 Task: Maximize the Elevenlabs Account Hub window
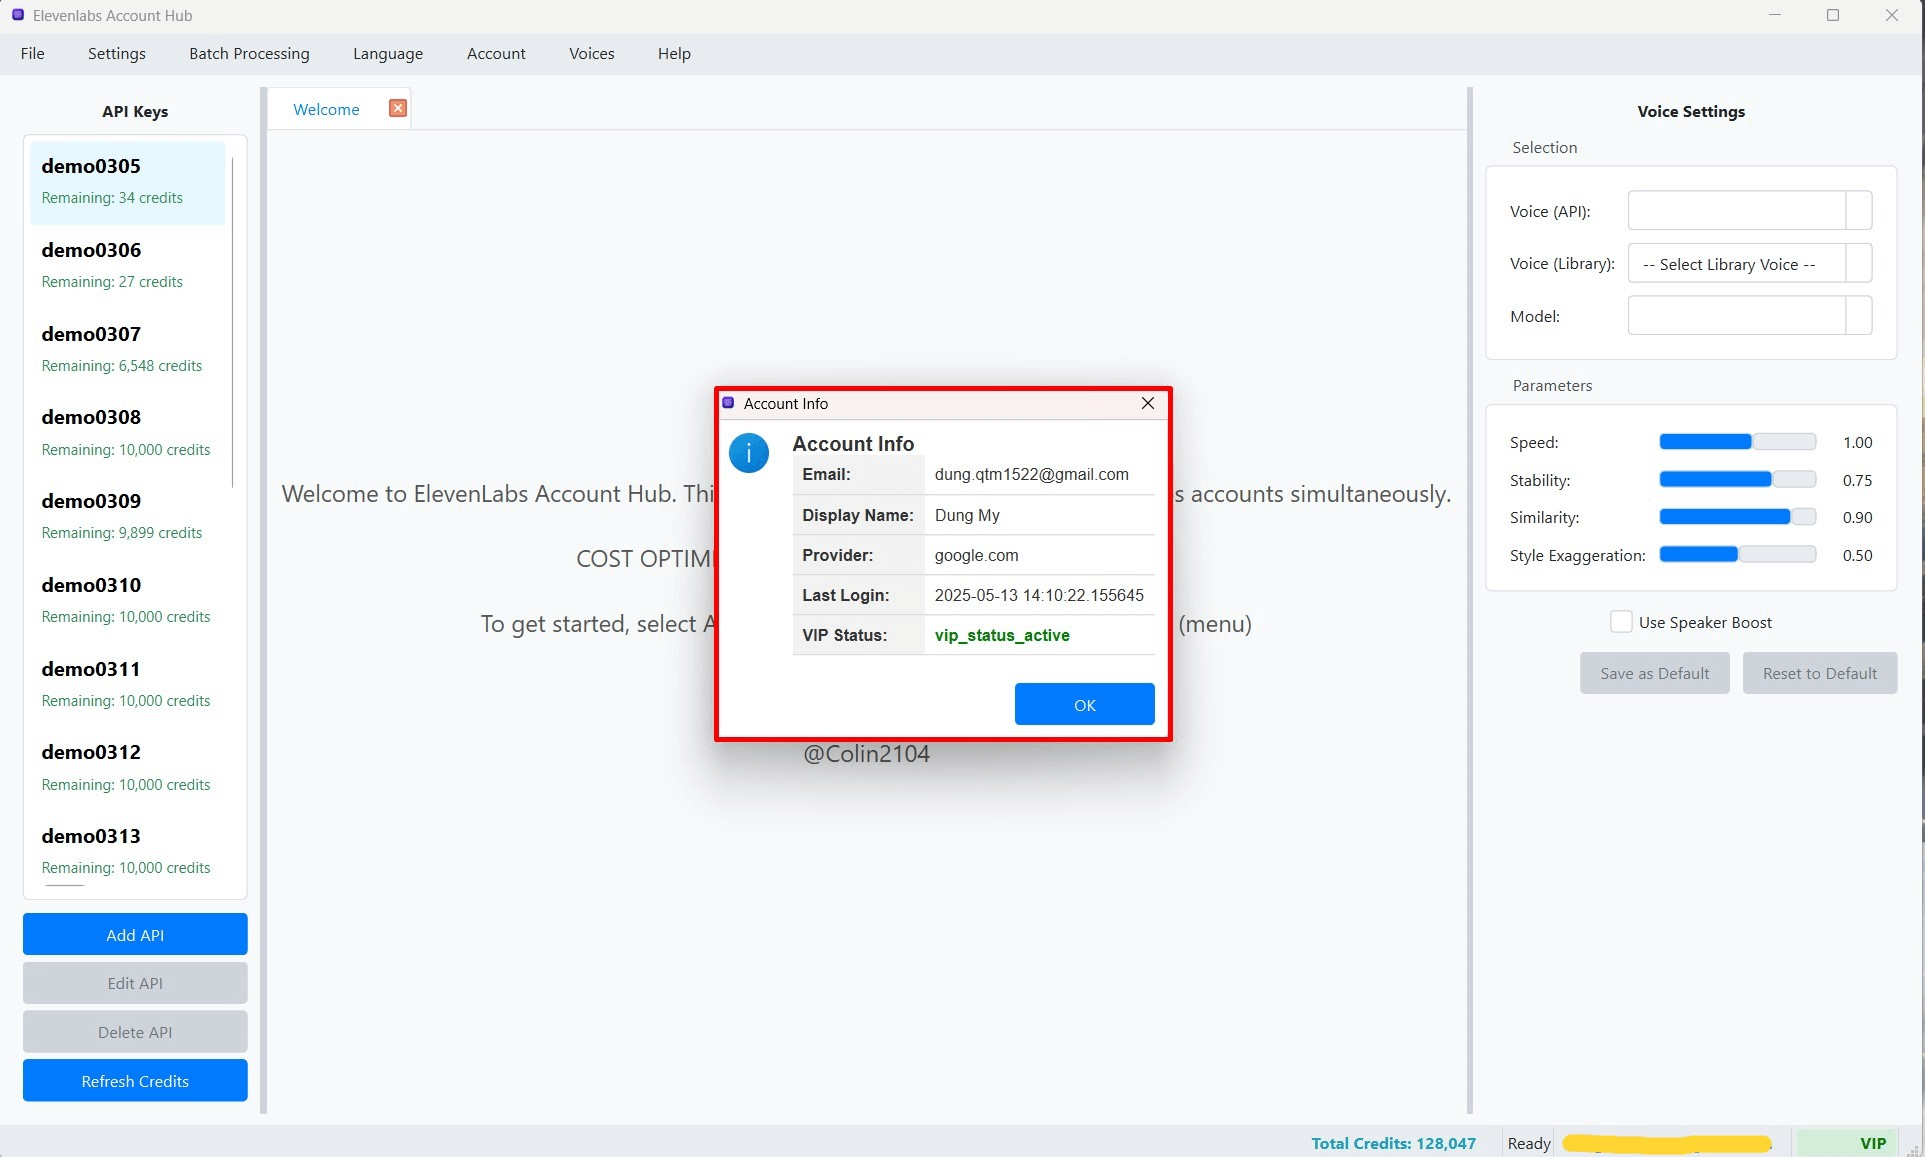[x=1833, y=15]
